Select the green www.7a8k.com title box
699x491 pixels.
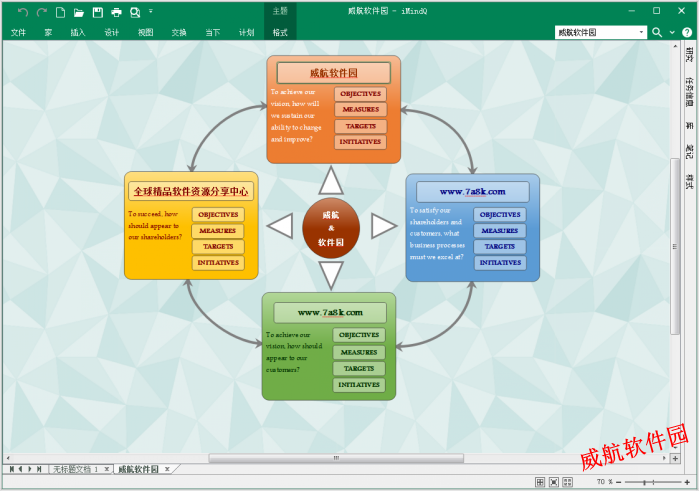tap(330, 313)
